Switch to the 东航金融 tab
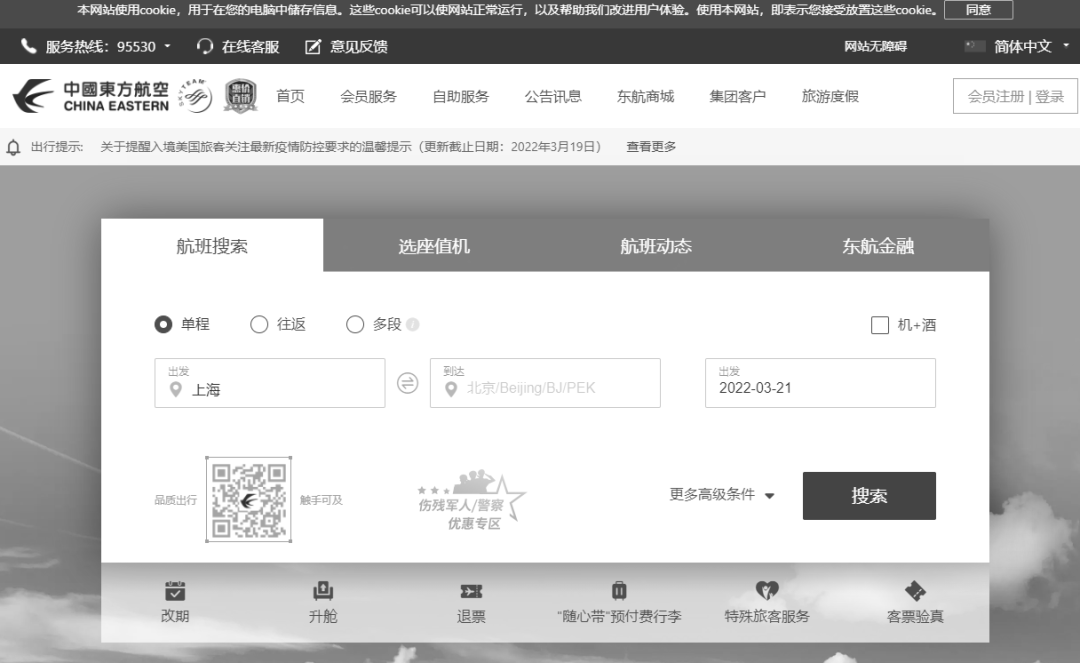This screenshot has height=663, width=1080. pos(878,246)
